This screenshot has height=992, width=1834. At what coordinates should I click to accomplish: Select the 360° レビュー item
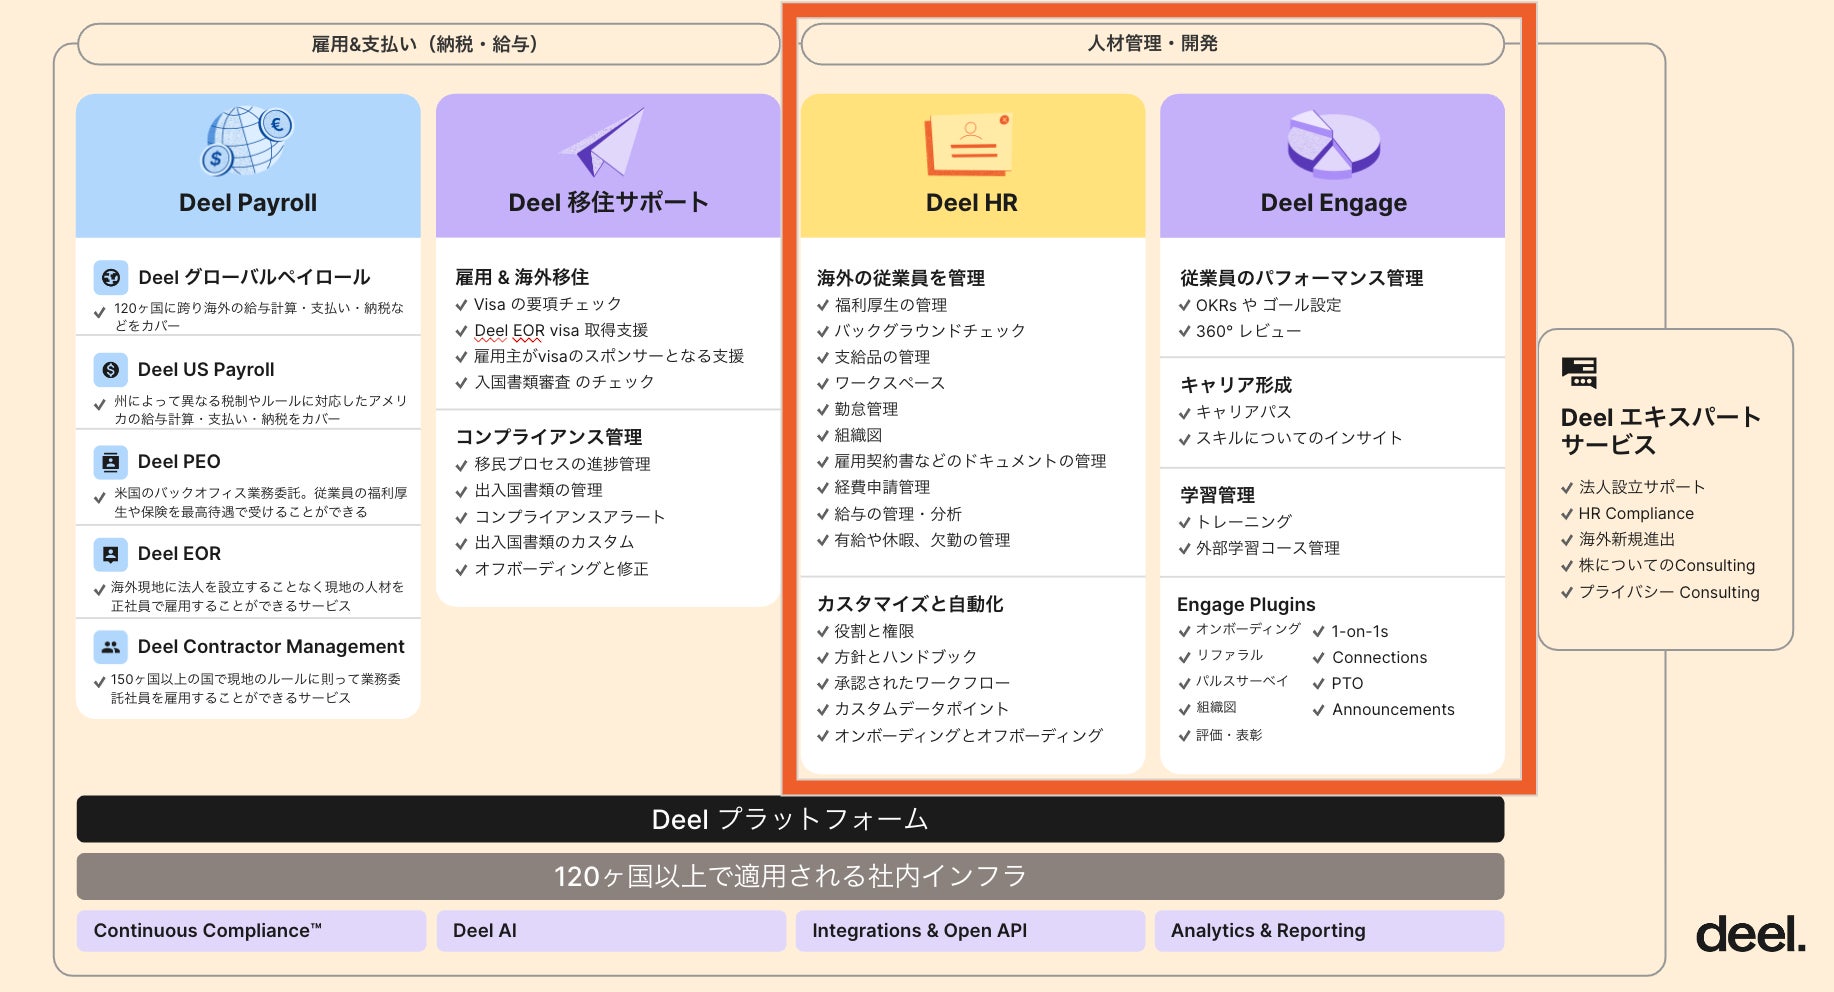1249,331
